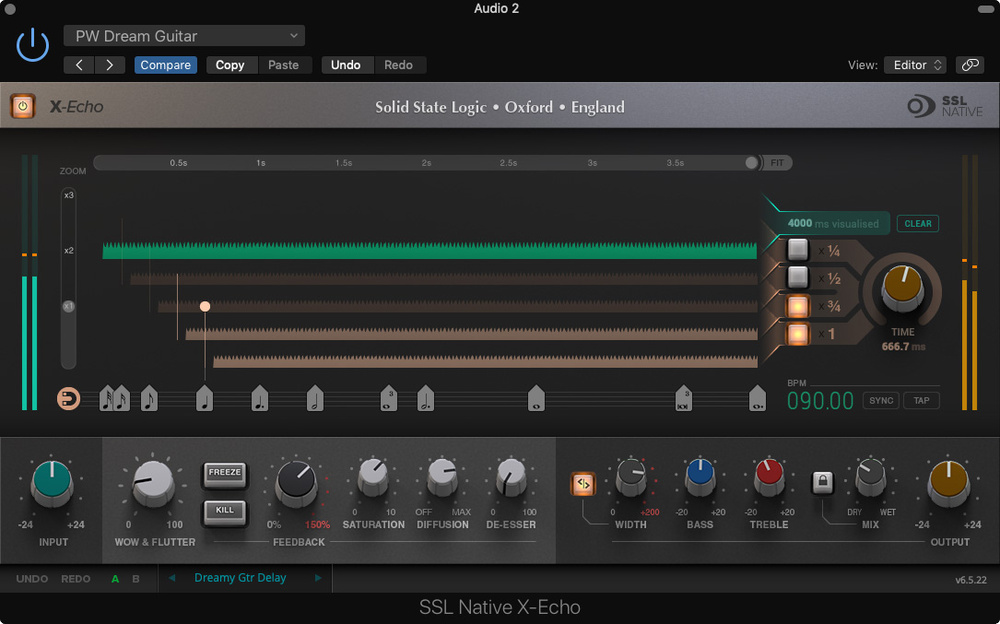
Task: Click Redo in the plugin header
Action: point(399,65)
